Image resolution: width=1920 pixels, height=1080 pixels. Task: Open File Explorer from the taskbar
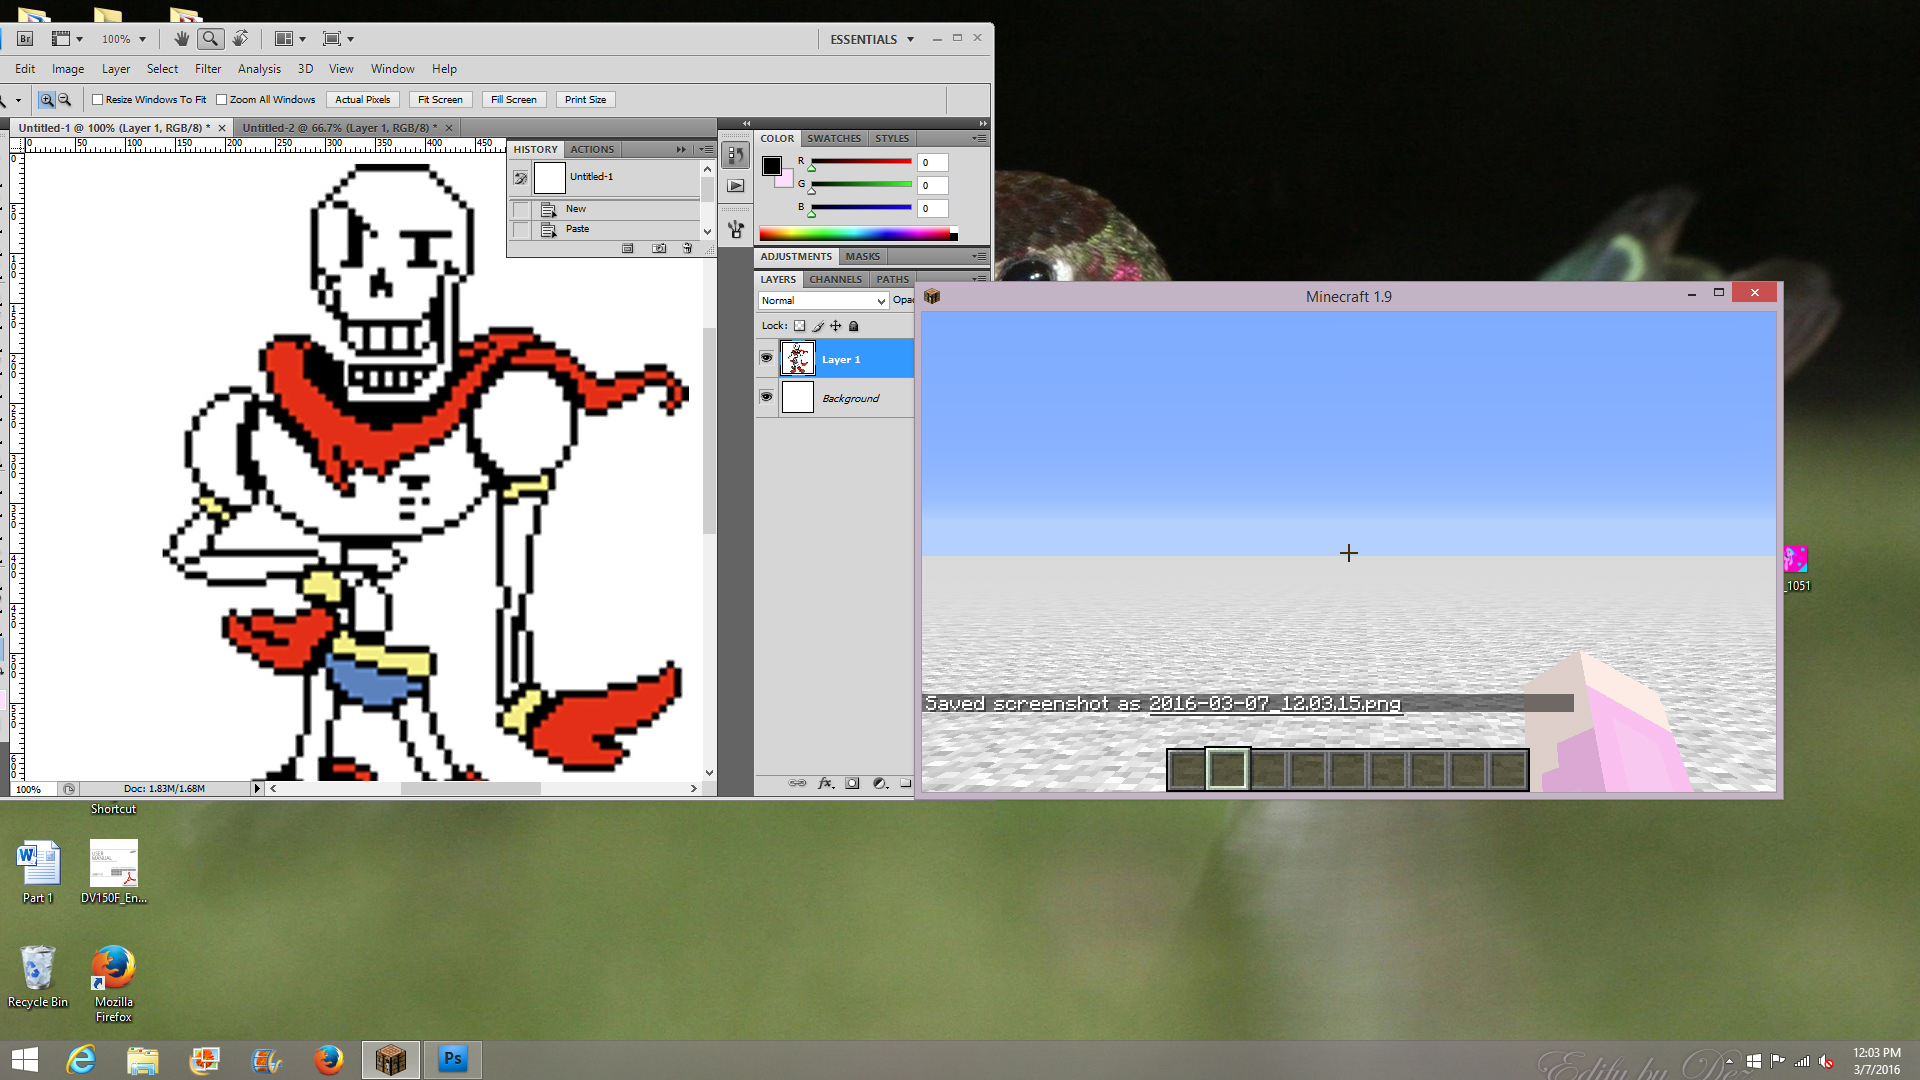tap(142, 1059)
